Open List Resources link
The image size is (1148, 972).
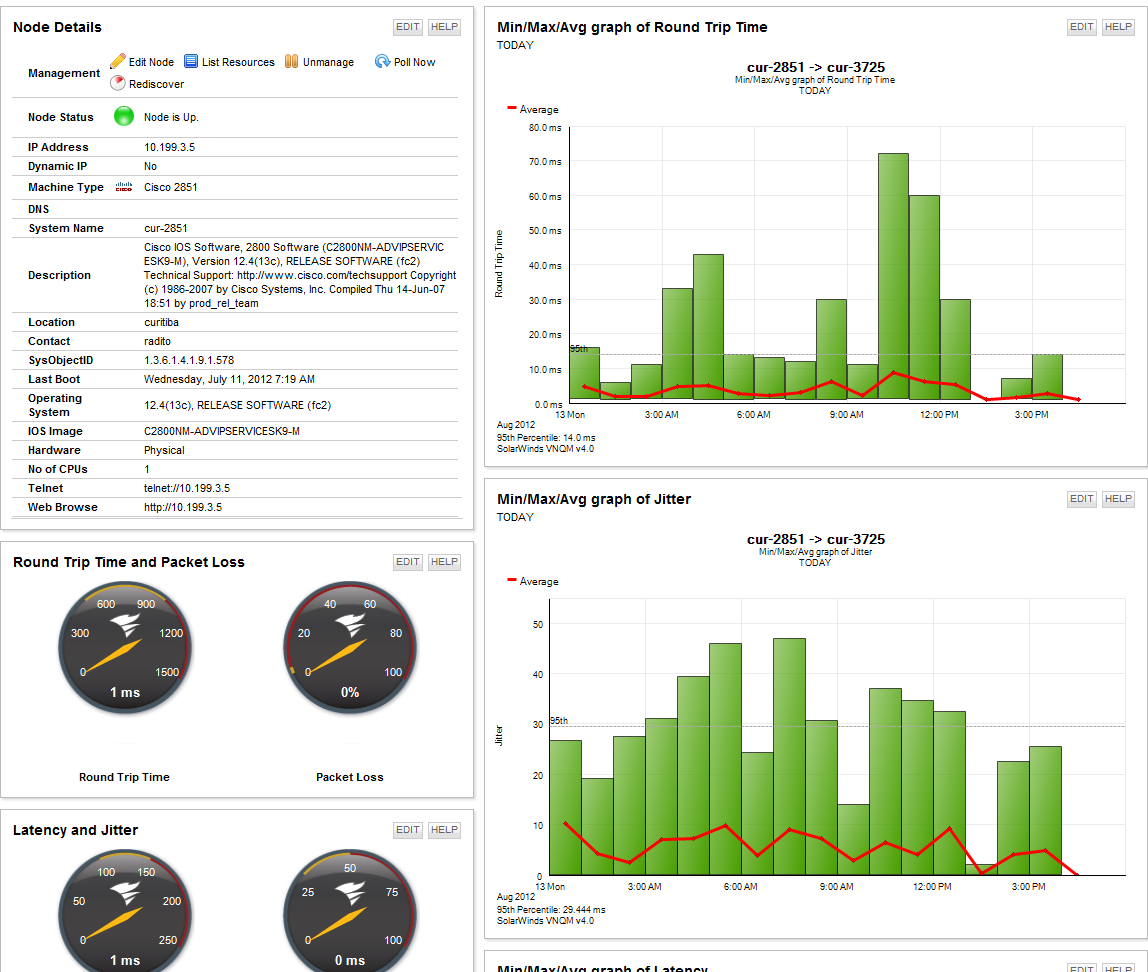[238, 62]
